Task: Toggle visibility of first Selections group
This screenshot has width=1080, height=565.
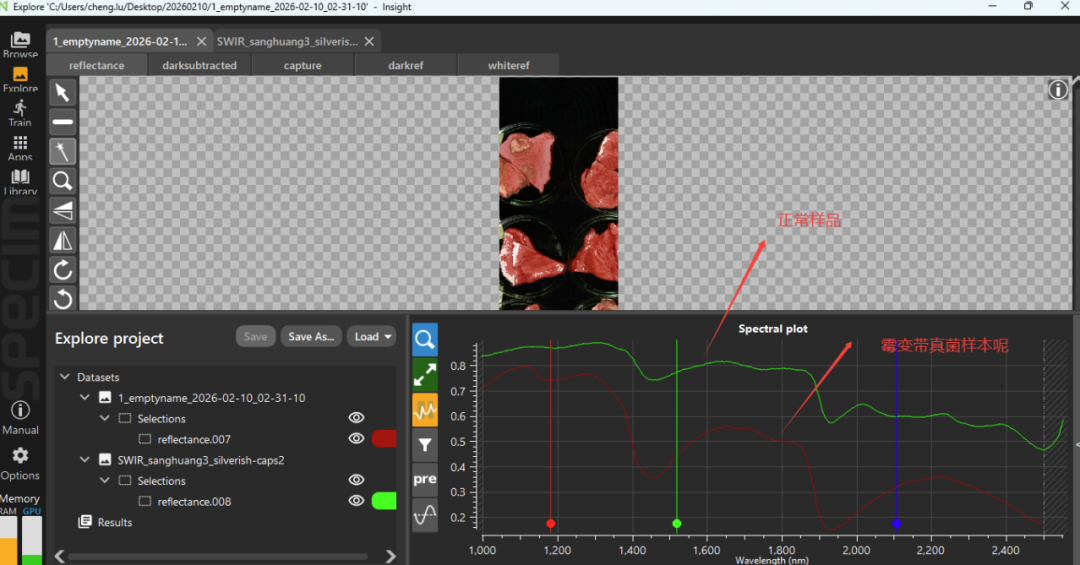Action: point(356,418)
